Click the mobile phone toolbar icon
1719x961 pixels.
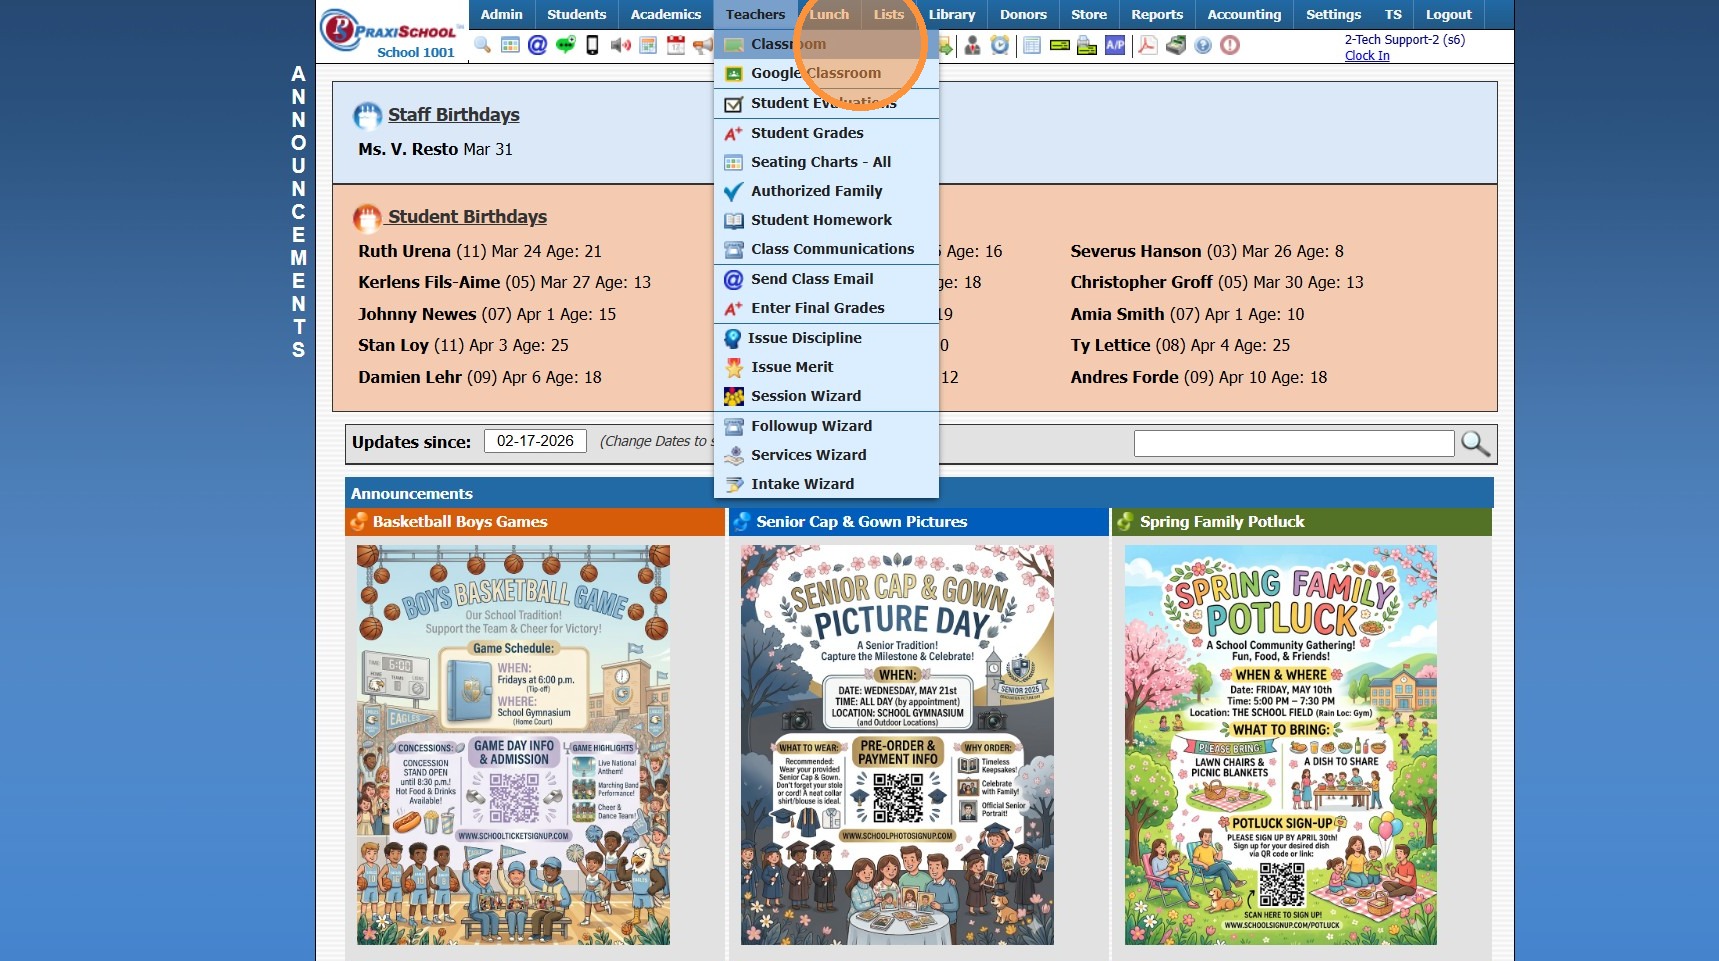tap(592, 45)
